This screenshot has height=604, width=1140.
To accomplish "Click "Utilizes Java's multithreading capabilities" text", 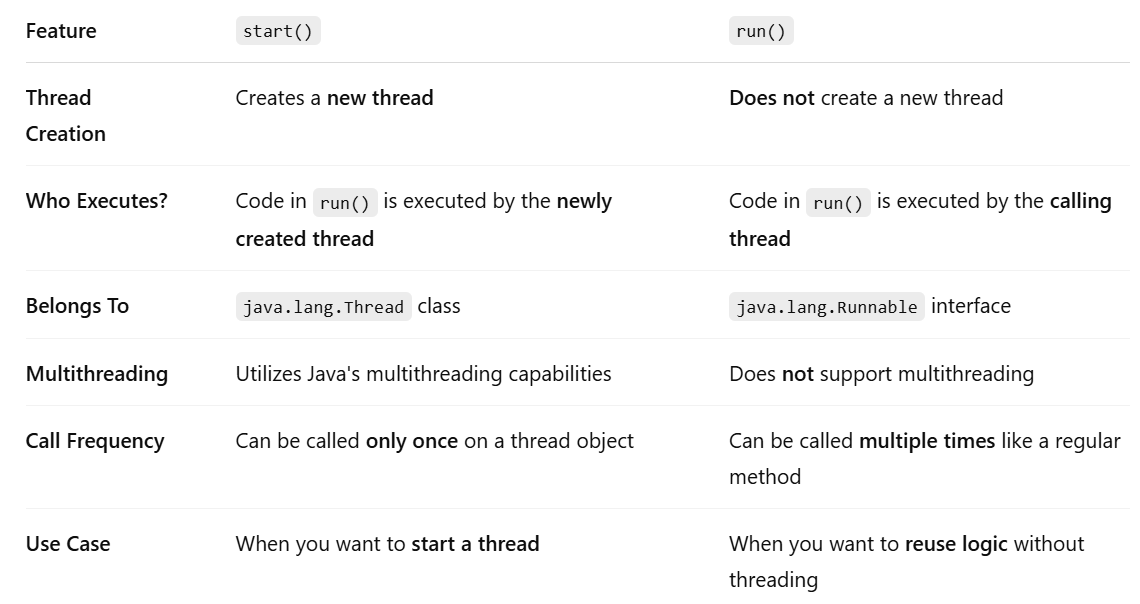I will coord(423,374).
